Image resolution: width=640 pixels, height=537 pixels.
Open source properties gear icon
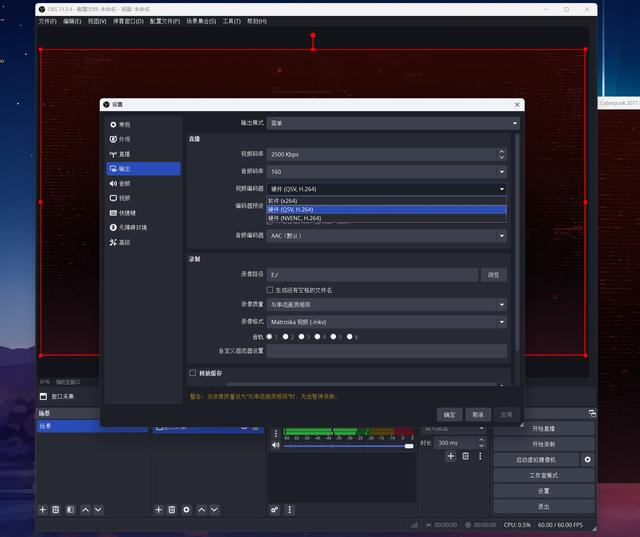click(187, 510)
